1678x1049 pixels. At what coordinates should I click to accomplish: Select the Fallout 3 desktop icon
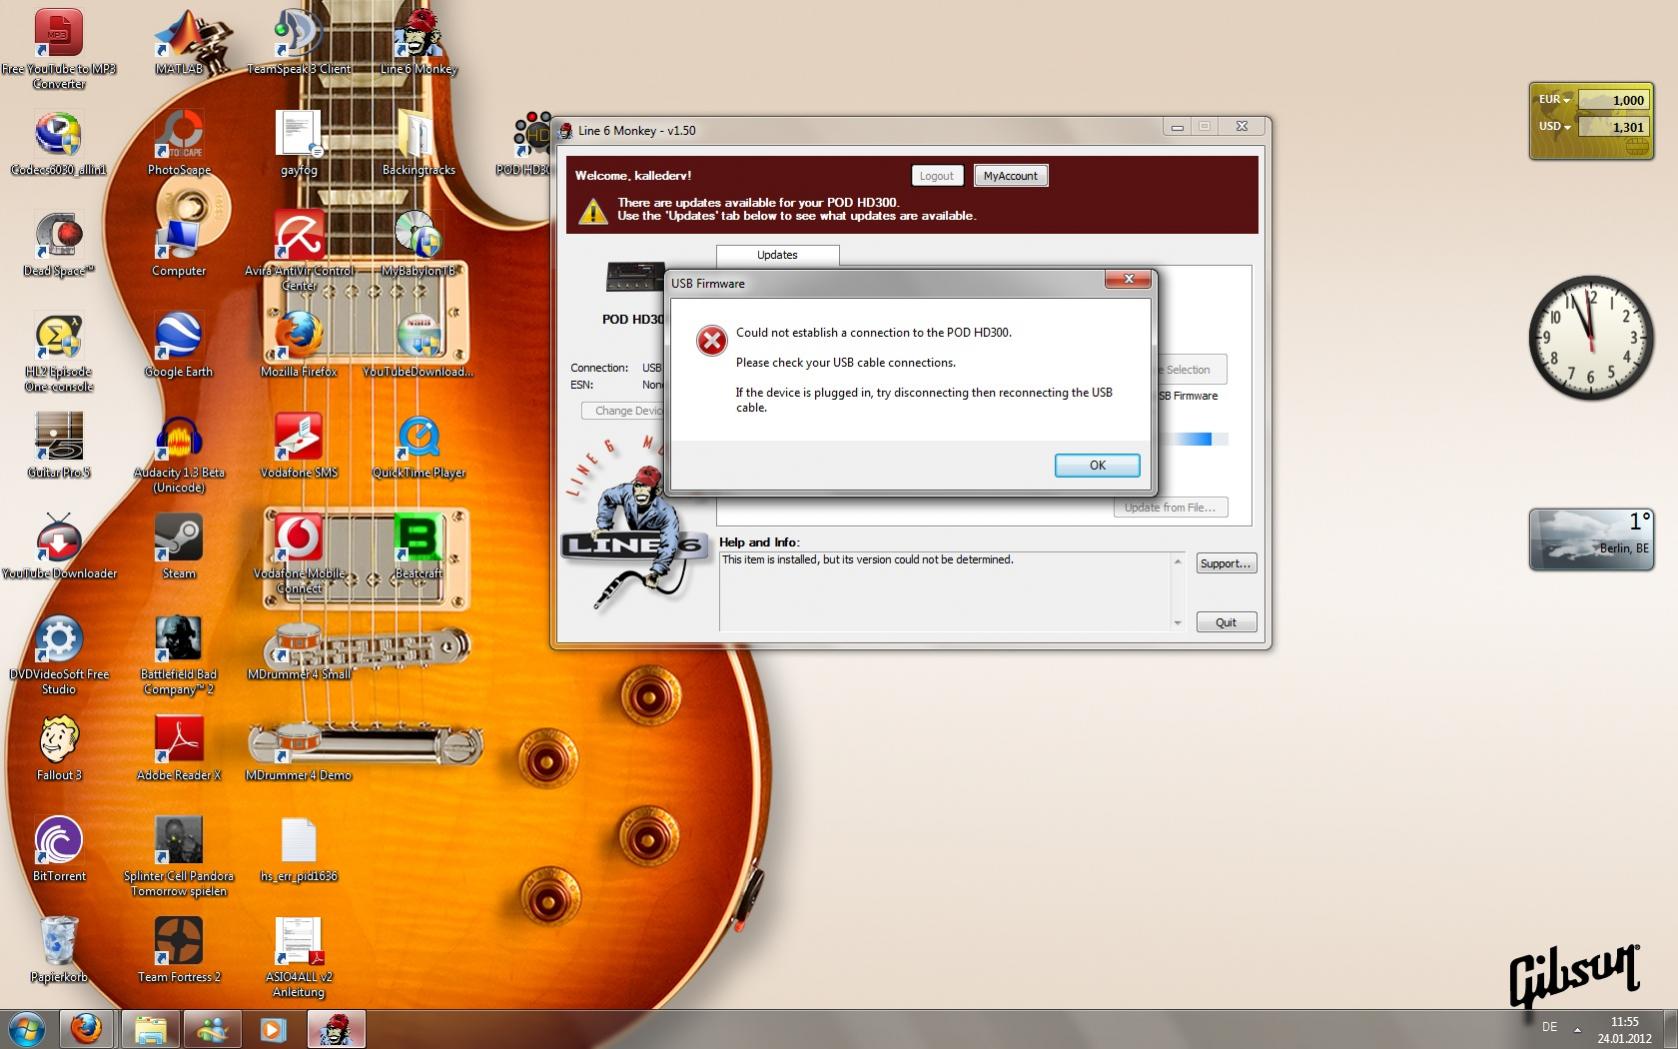[x=58, y=749]
